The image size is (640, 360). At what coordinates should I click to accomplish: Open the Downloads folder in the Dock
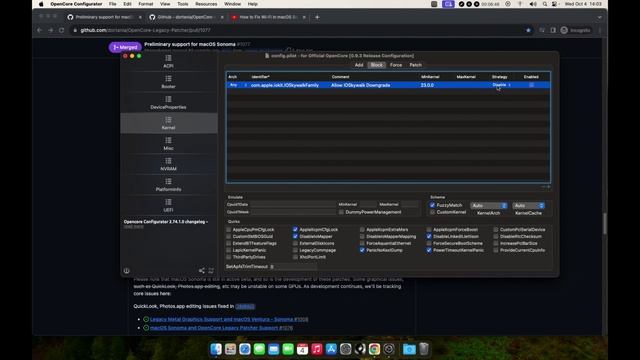[x=409, y=349]
